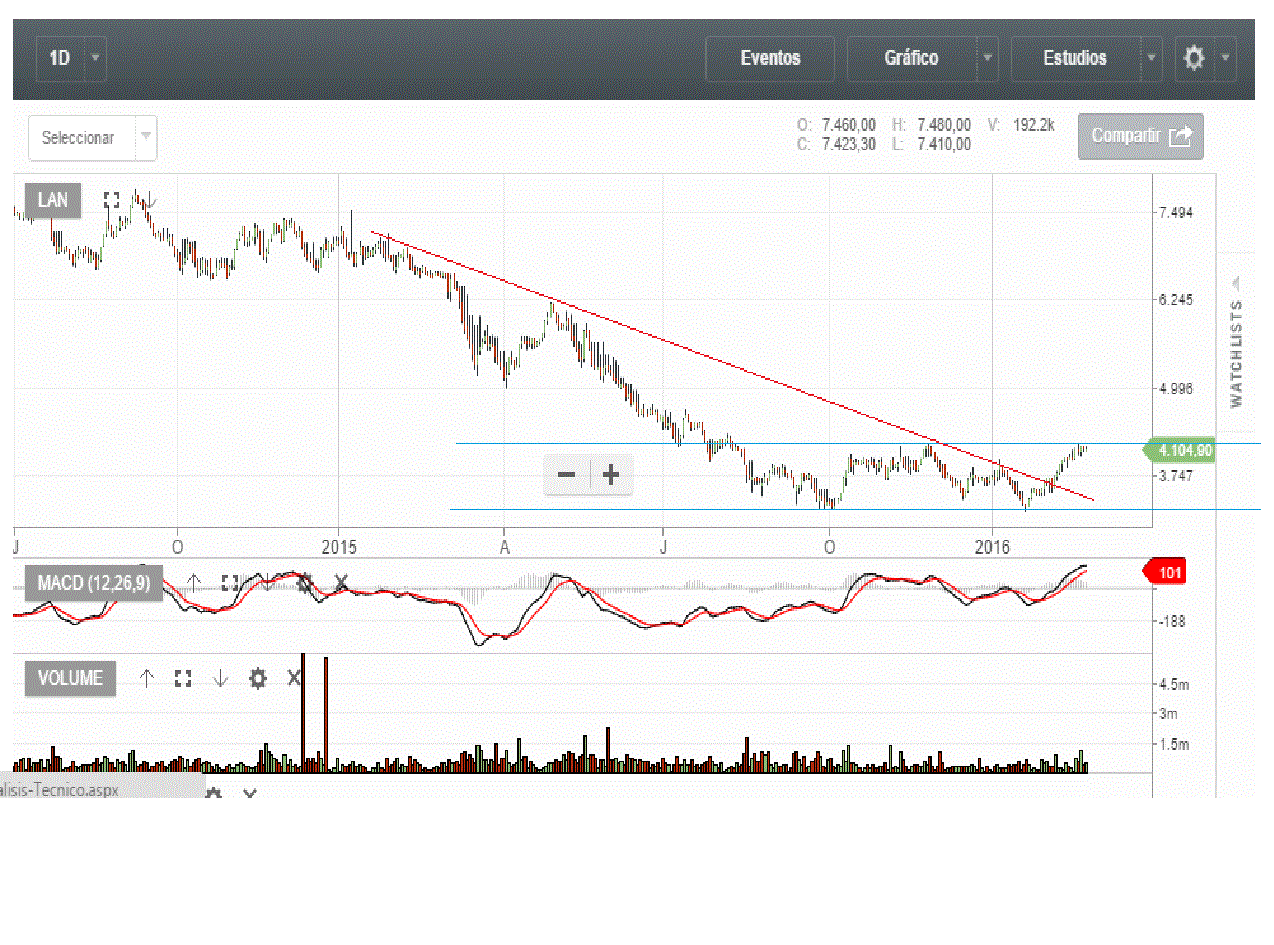
Task: Move the MACD panel up
Action: (x=194, y=582)
